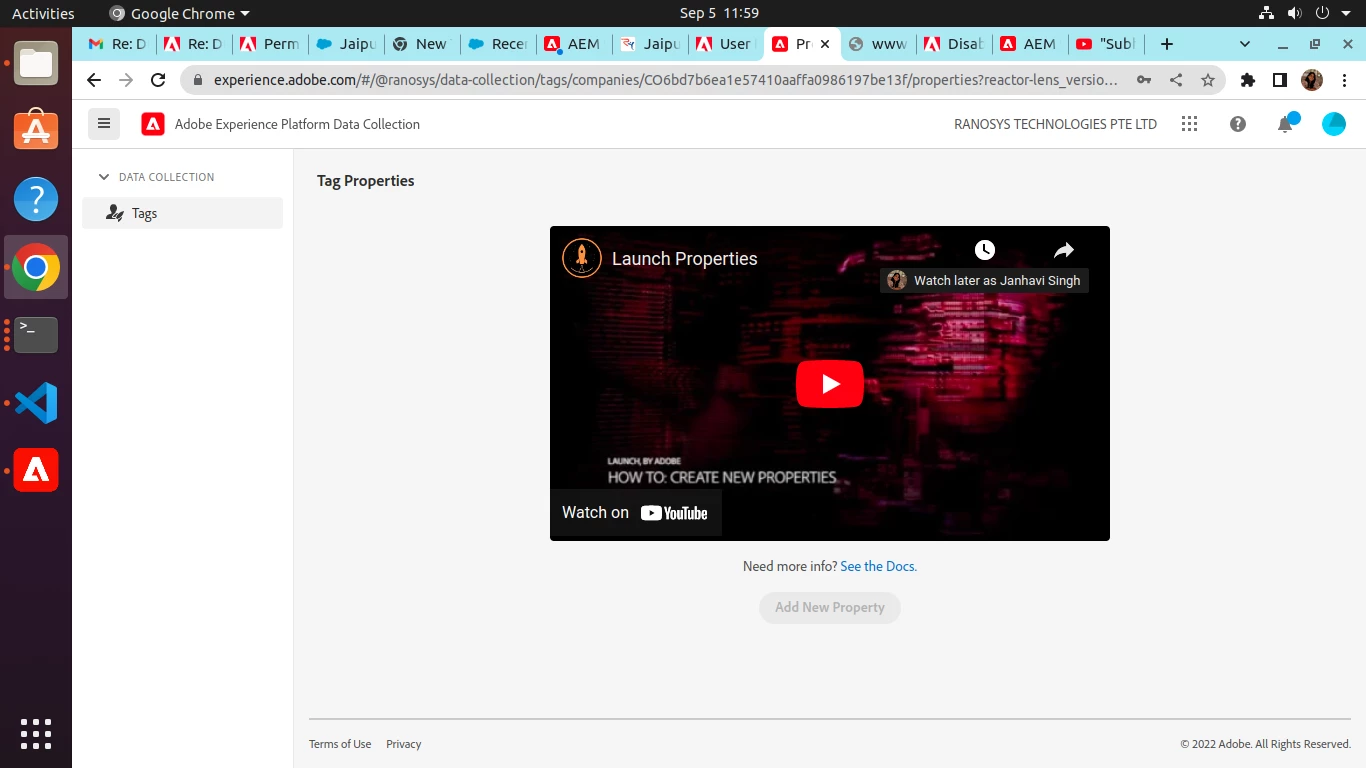
Task: Open Terms of Use link
Action: point(340,744)
